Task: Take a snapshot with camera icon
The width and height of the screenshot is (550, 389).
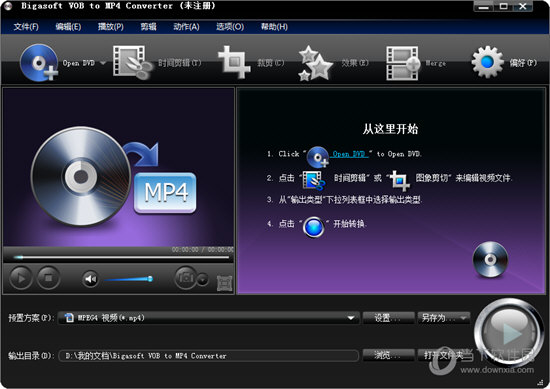Action: coord(186,278)
